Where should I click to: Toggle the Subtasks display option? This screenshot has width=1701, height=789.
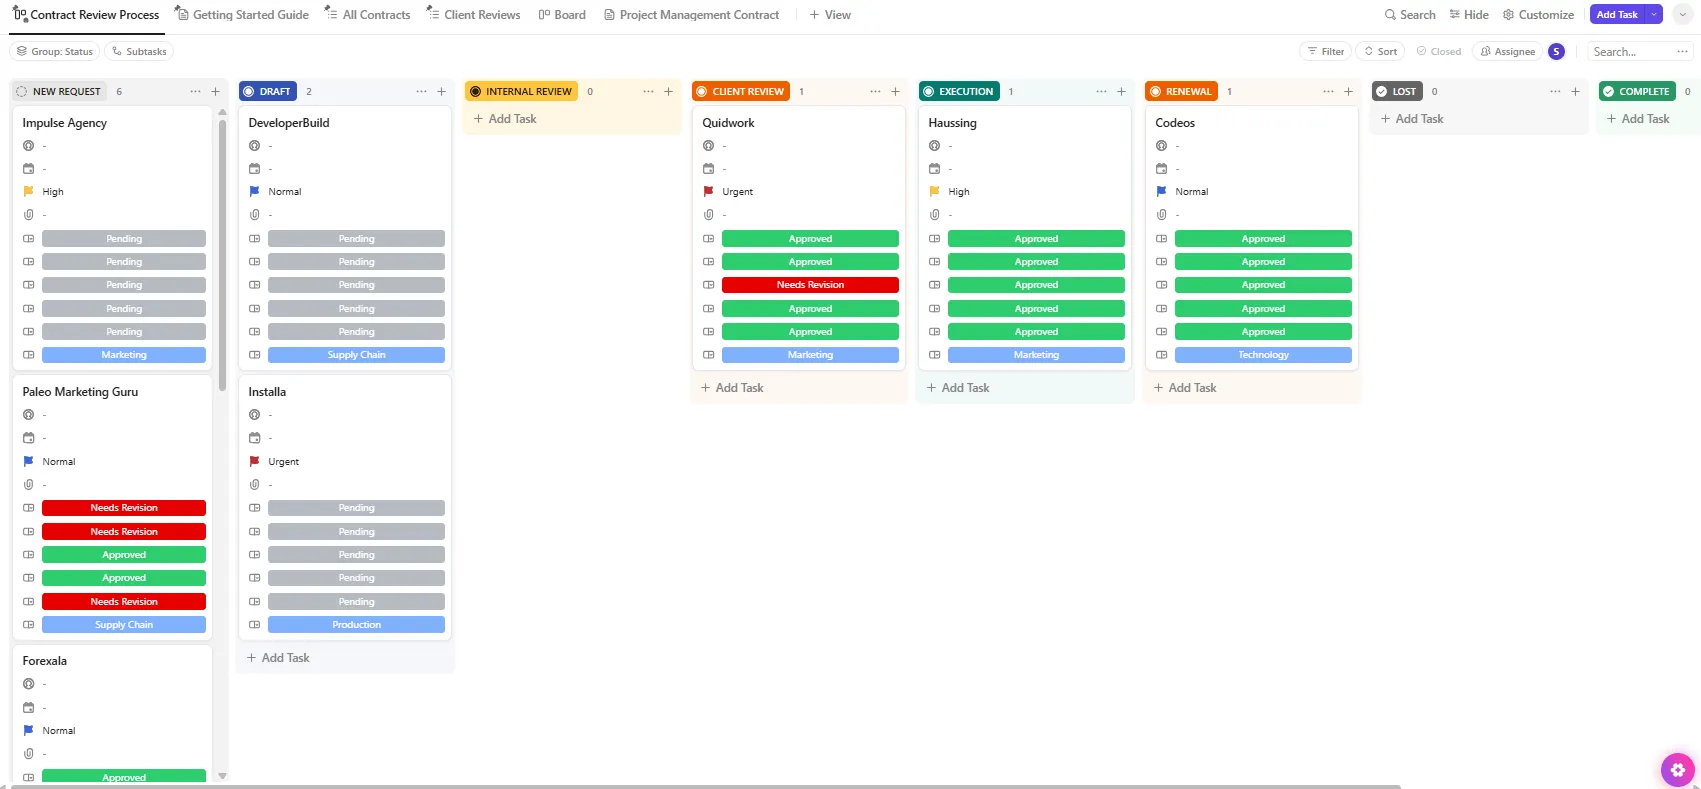(139, 51)
